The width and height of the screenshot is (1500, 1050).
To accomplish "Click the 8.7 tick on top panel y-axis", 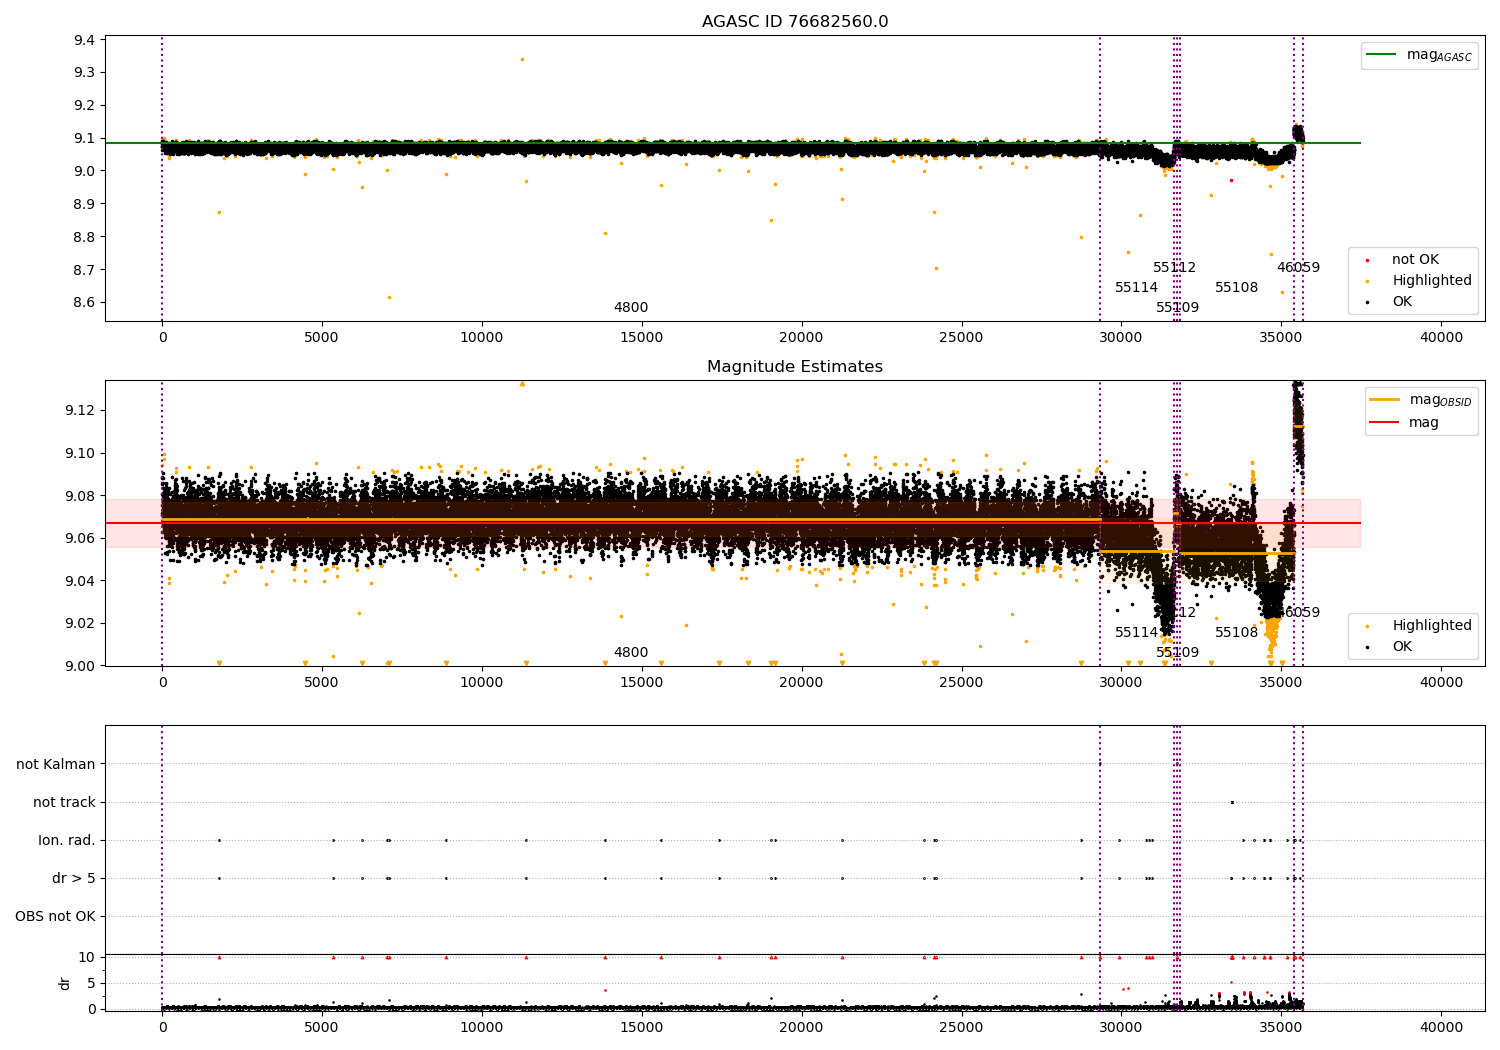I will click(85, 270).
